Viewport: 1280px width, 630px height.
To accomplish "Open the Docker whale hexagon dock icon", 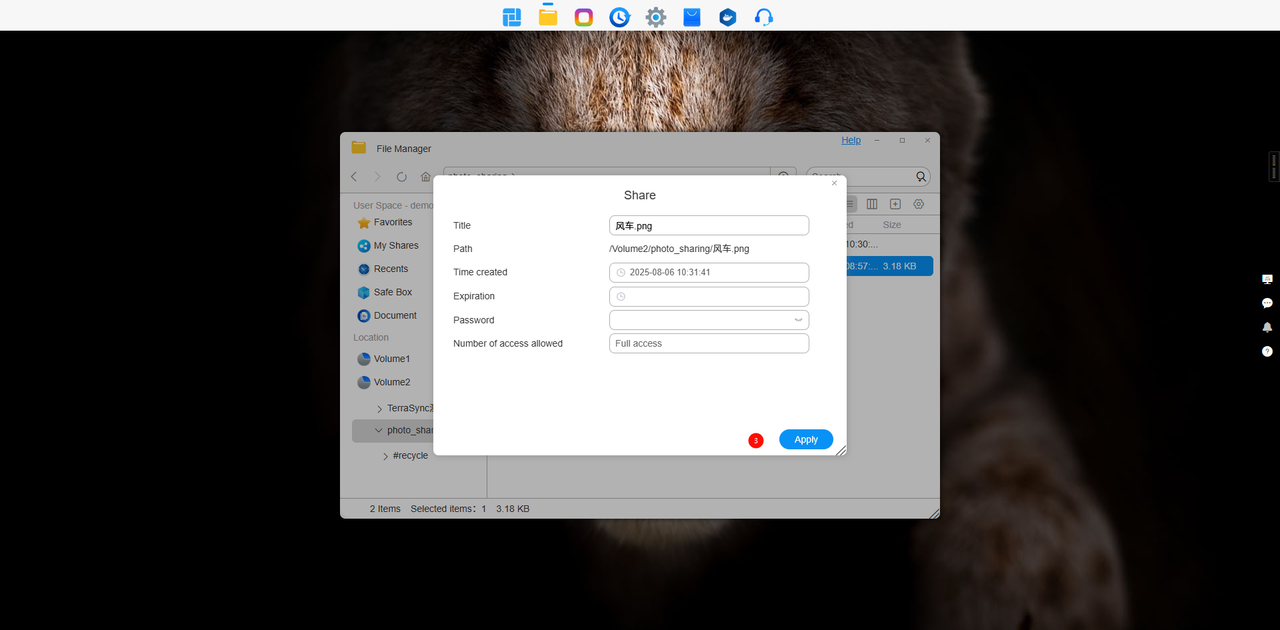I will click(x=728, y=17).
